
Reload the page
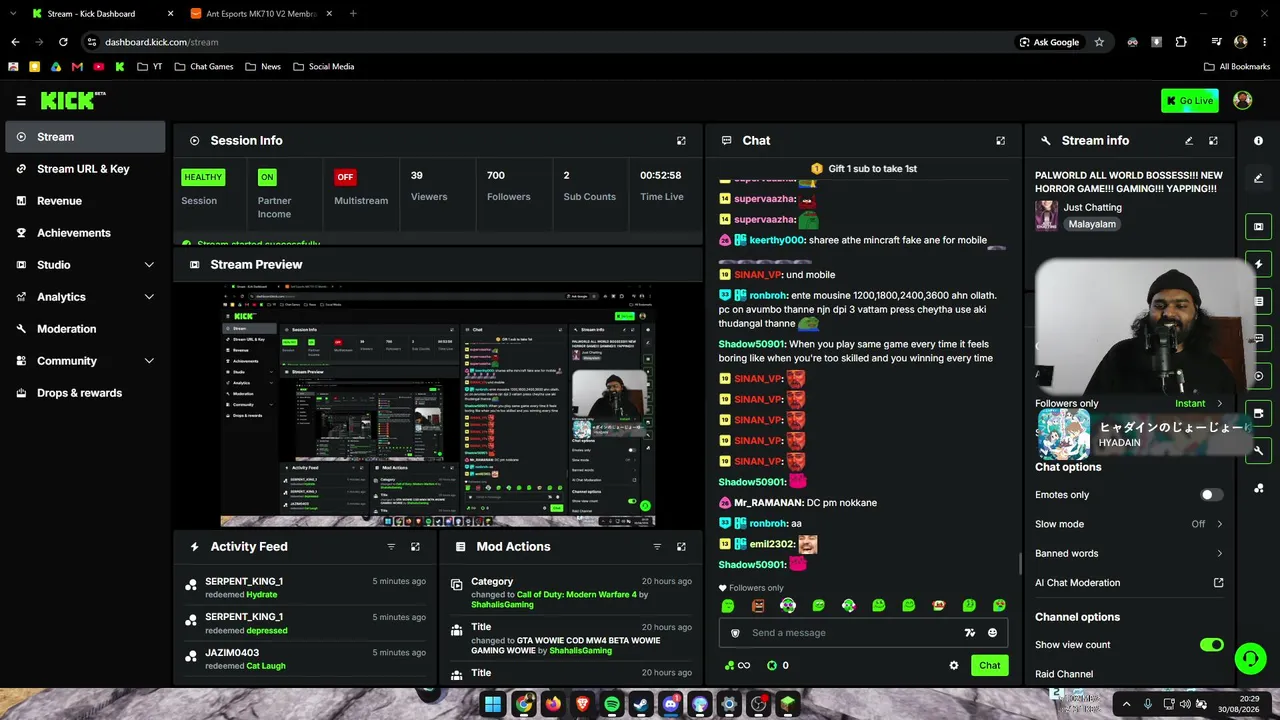pyautogui.click(x=63, y=42)
